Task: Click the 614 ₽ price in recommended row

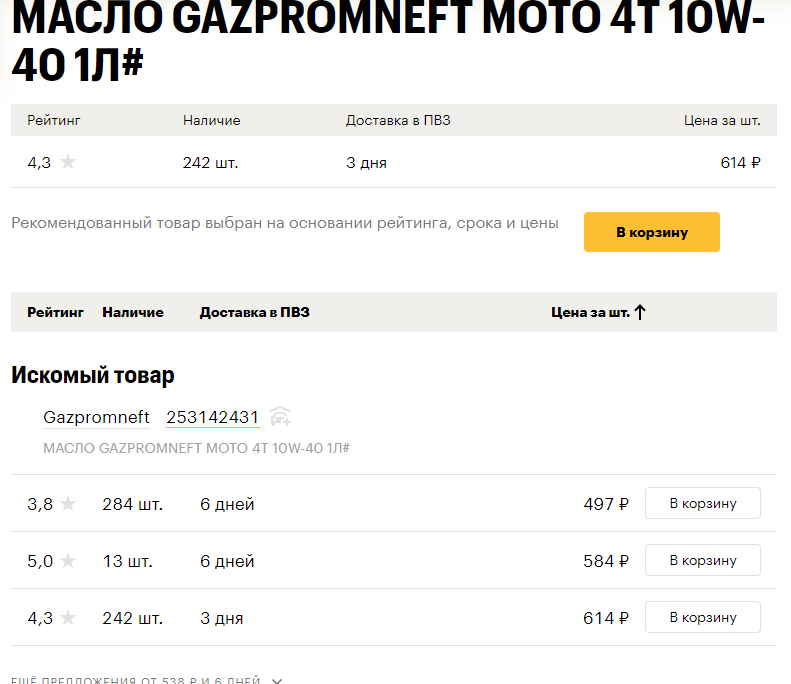Action: tap(740, 162)
